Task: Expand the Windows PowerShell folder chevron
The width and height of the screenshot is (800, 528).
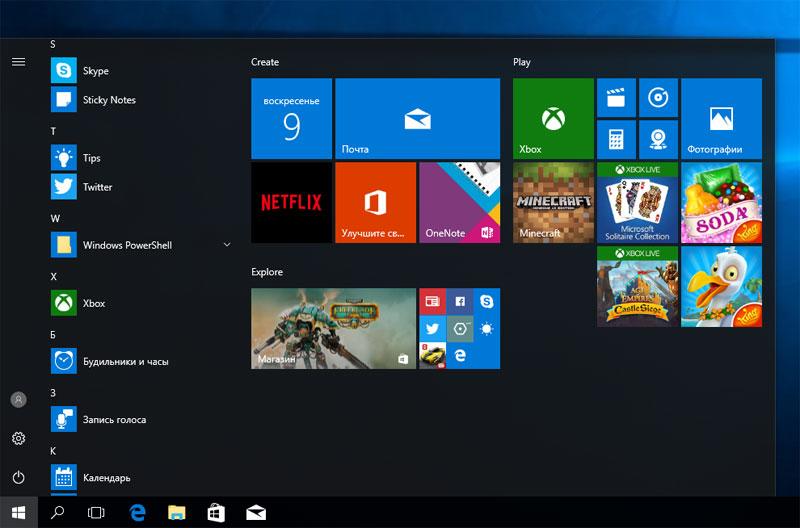Action: click(x=227, y=245)
